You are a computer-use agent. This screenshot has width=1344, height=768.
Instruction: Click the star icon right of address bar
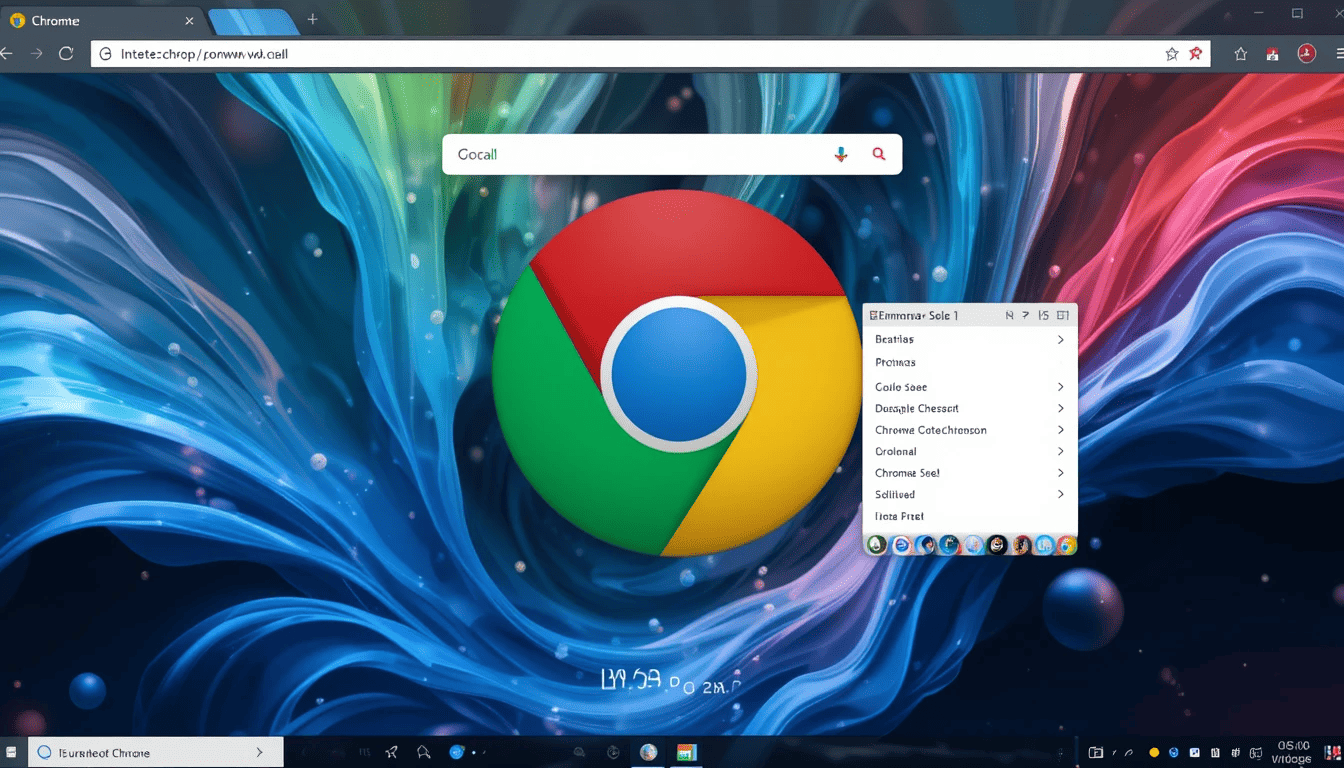1241,55
